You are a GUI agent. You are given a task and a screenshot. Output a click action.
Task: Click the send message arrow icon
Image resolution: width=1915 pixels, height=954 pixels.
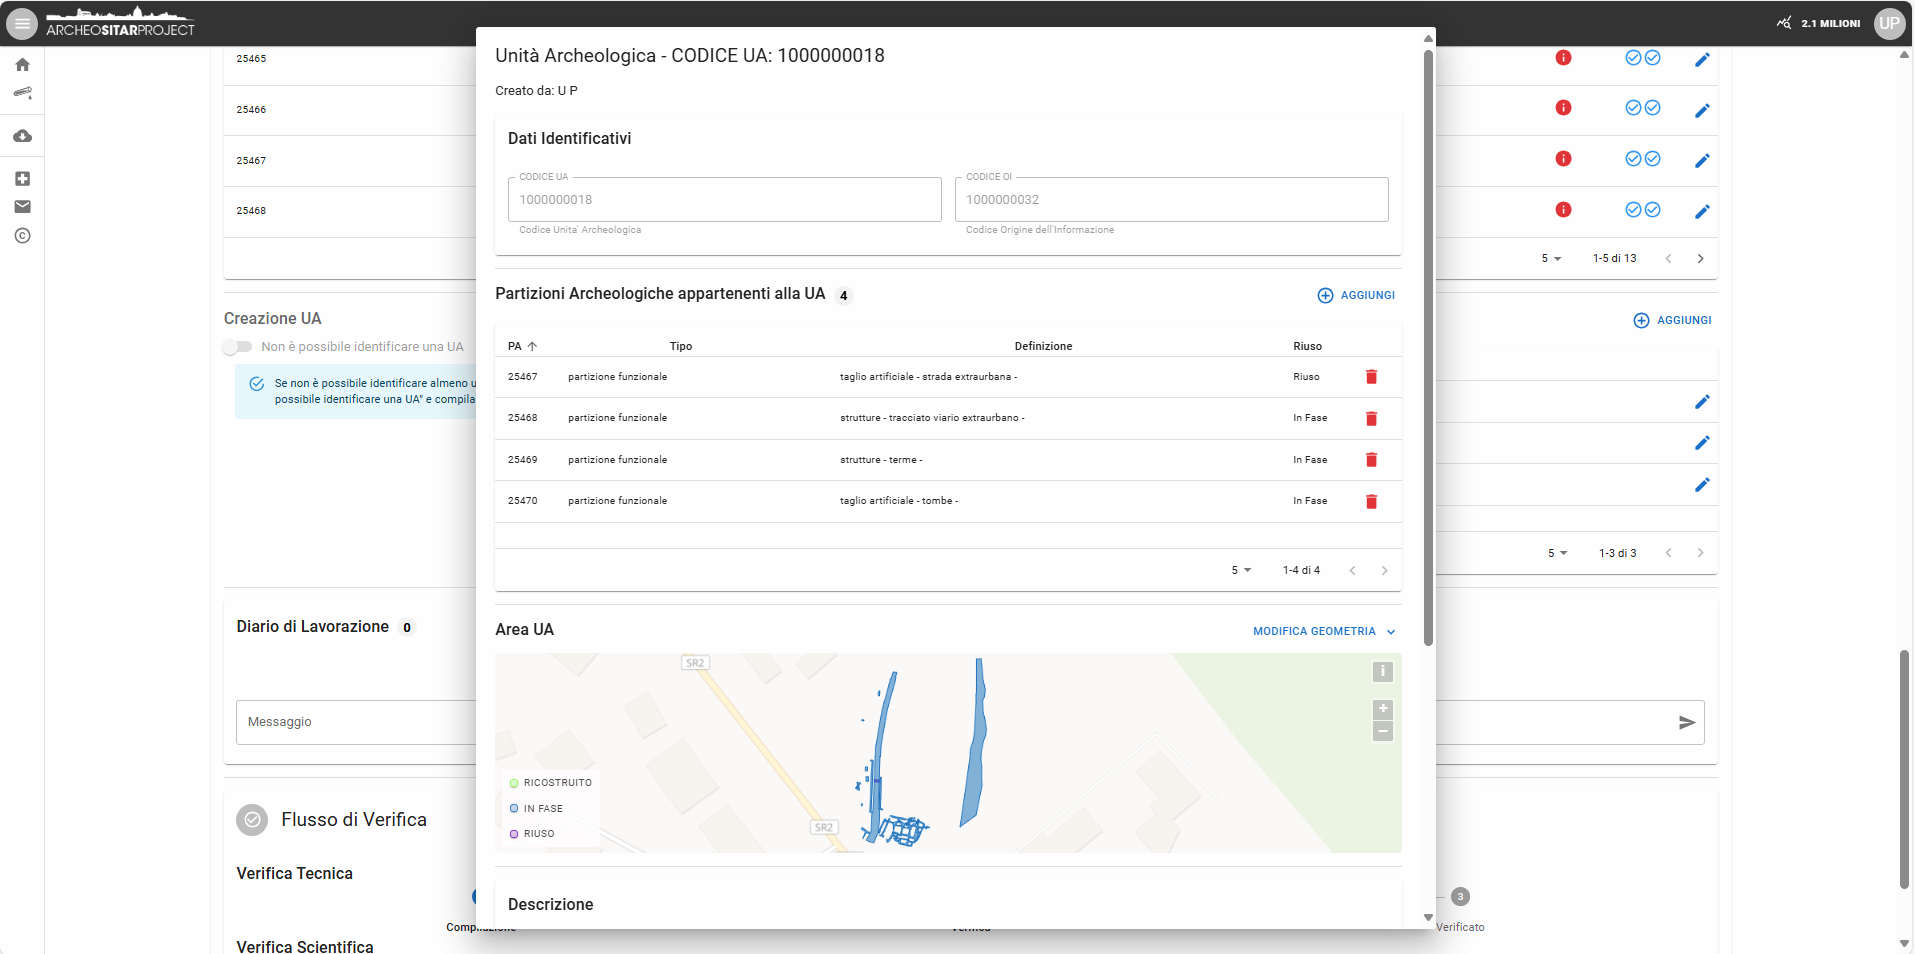[1686, 722]
